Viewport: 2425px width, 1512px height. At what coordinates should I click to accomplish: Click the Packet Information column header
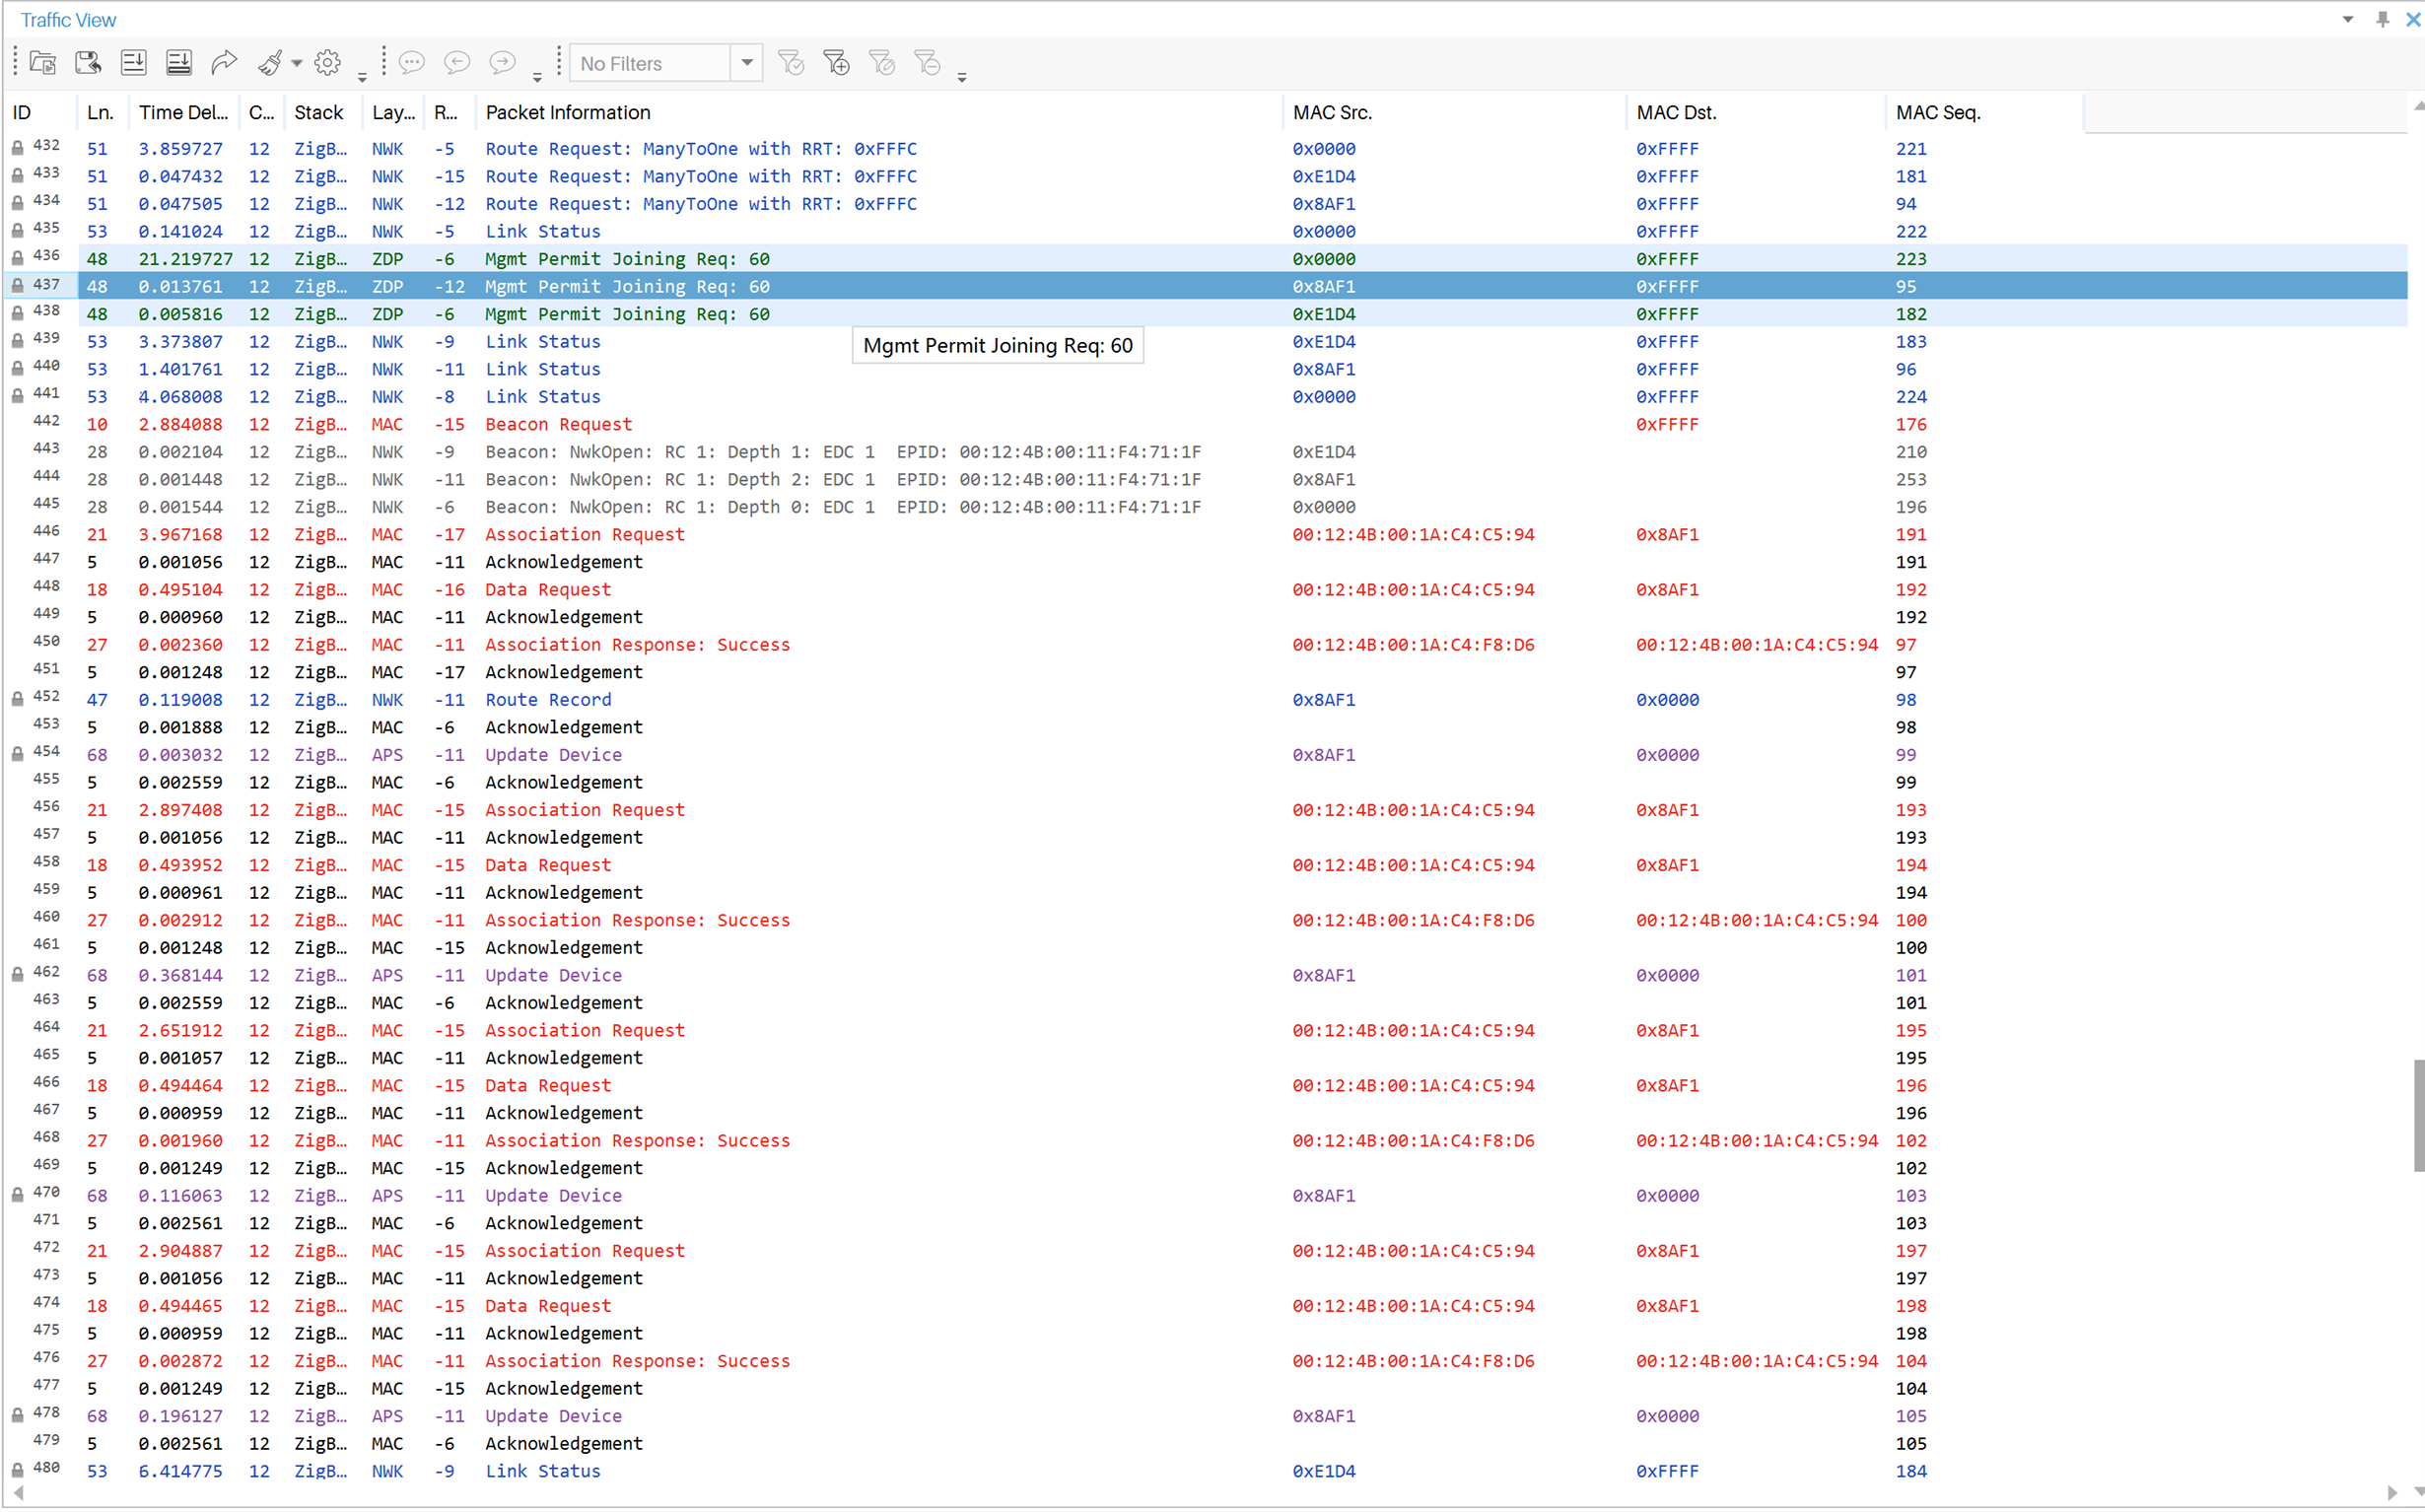pos(879,112)
